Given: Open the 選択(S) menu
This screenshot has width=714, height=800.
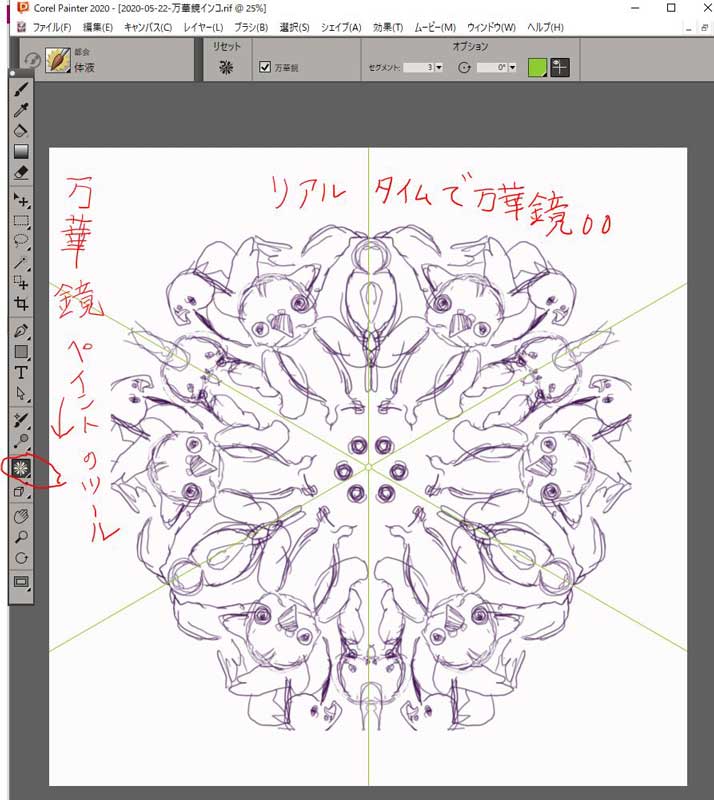Looking at the screenshot, I should (x=294, y=28).
